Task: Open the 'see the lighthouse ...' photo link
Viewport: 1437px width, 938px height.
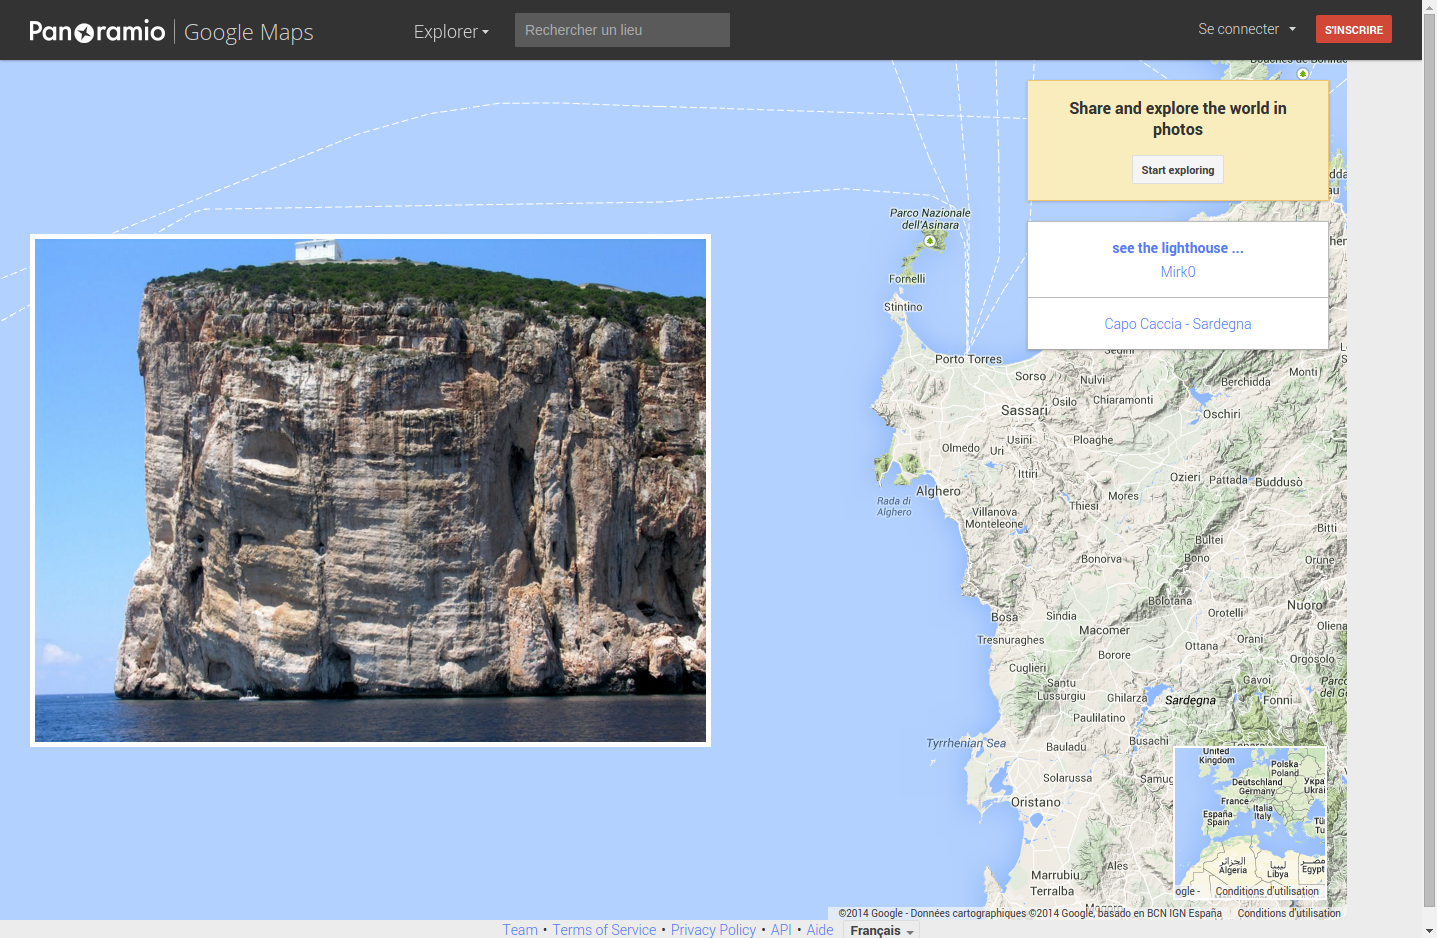Action: (x=1177, y=248)
